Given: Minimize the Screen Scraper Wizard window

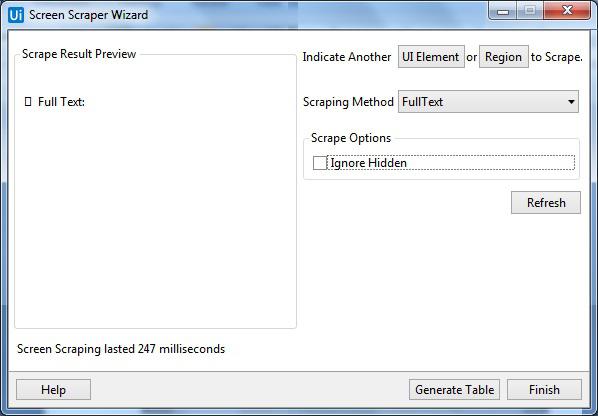Looking at the screenshot, I should (x=503, y=11).
